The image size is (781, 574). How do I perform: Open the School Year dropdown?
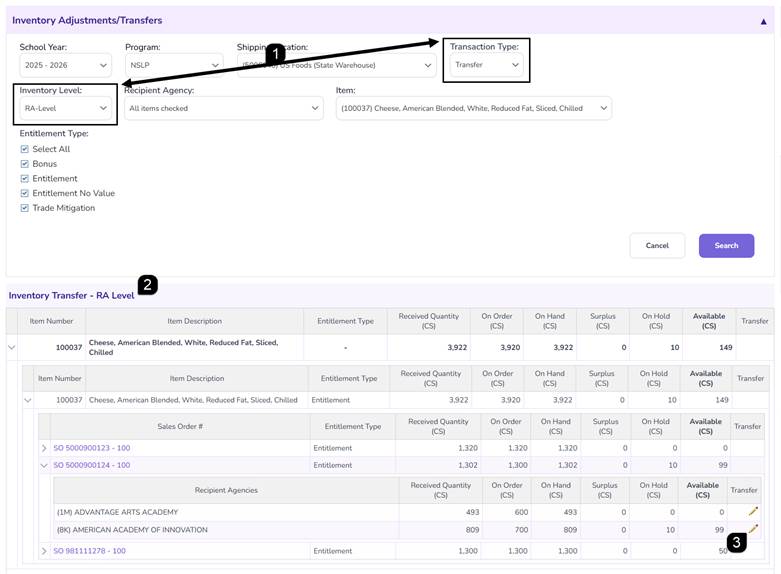point(65,65)
